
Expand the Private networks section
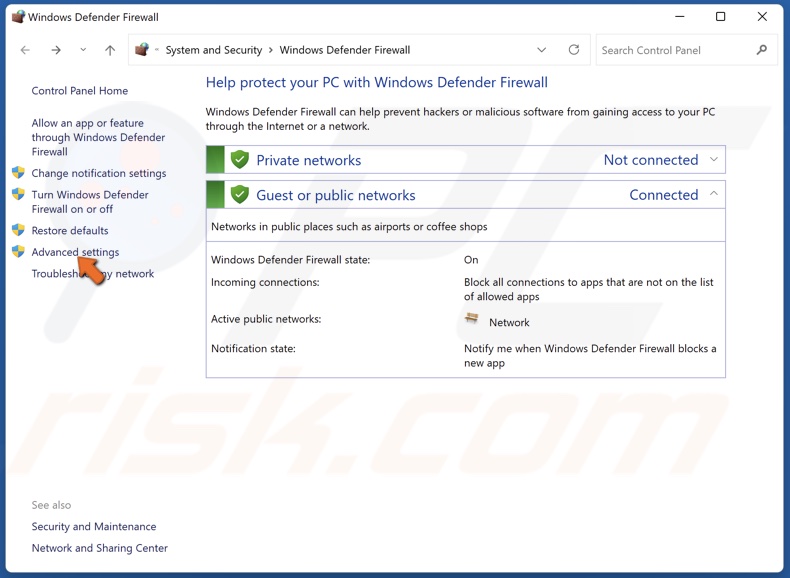click(x=713, y=160)
